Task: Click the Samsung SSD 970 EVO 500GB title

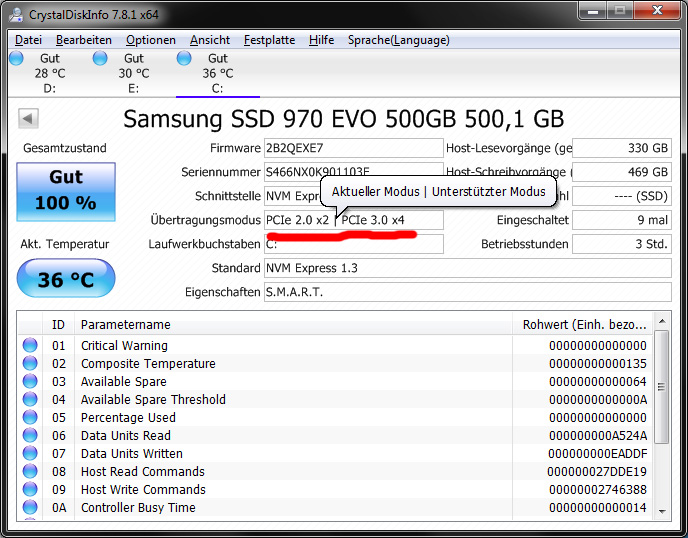Action: click(x=344, y=118)
